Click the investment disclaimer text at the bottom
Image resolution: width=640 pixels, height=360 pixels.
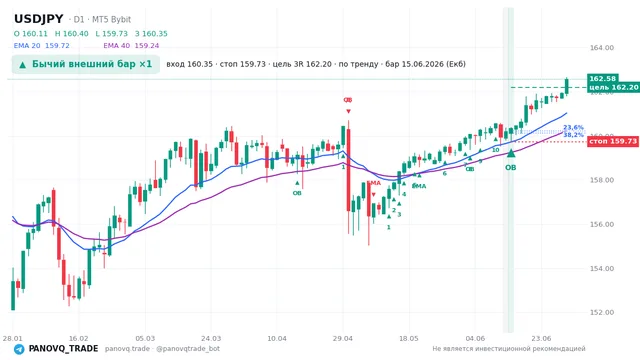(509, 349)
